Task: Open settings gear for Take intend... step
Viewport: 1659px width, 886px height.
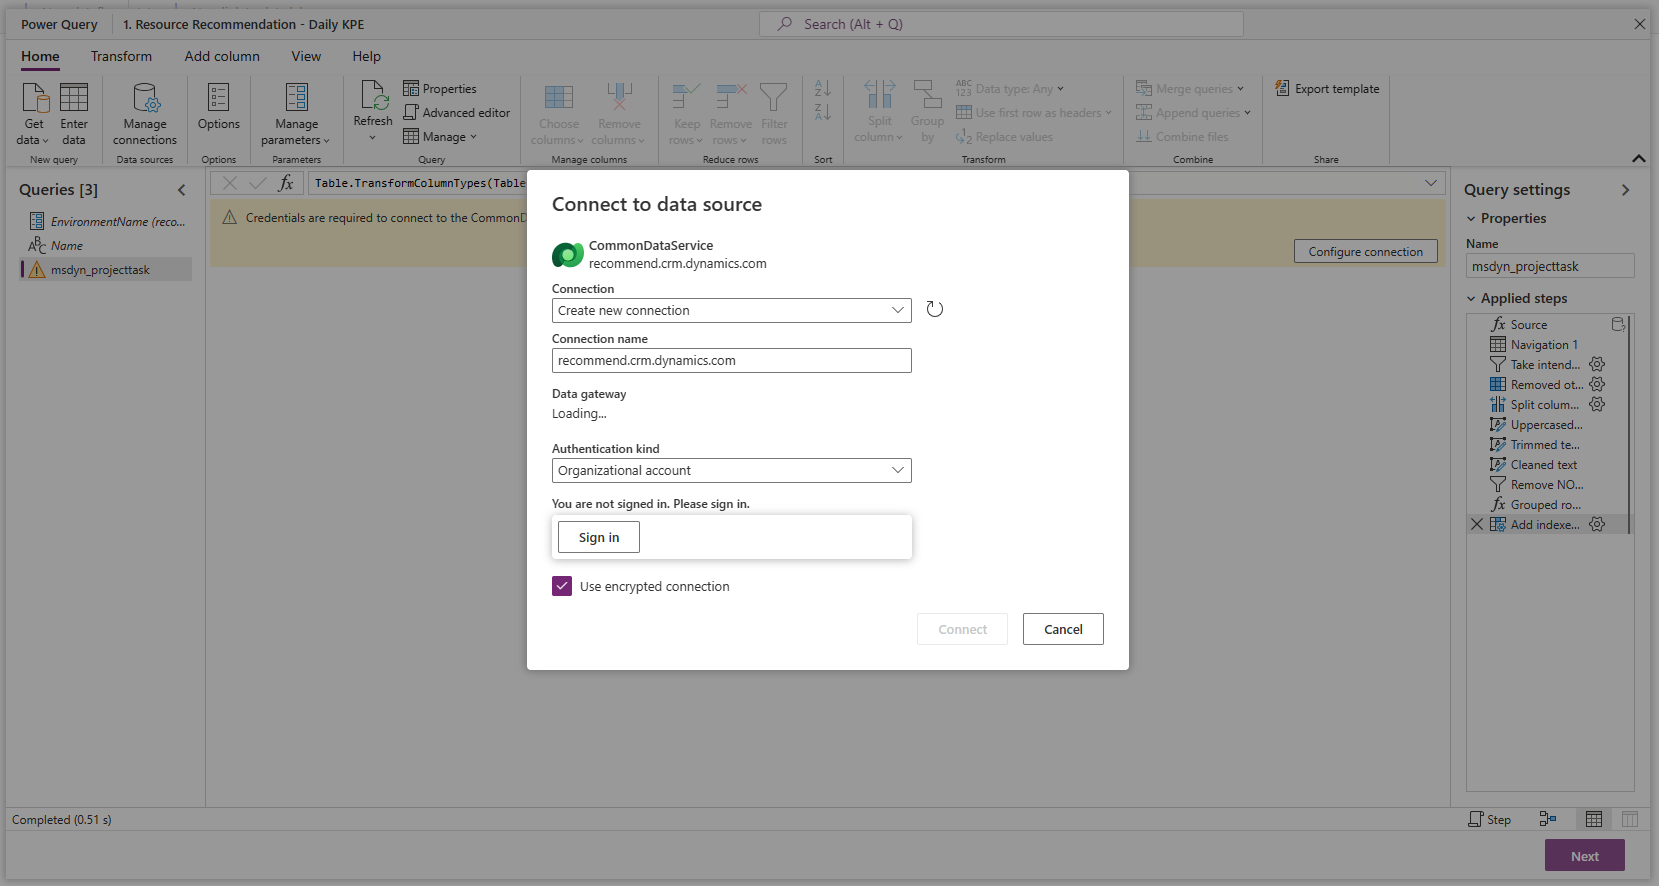Action: tap(1597, 364)
